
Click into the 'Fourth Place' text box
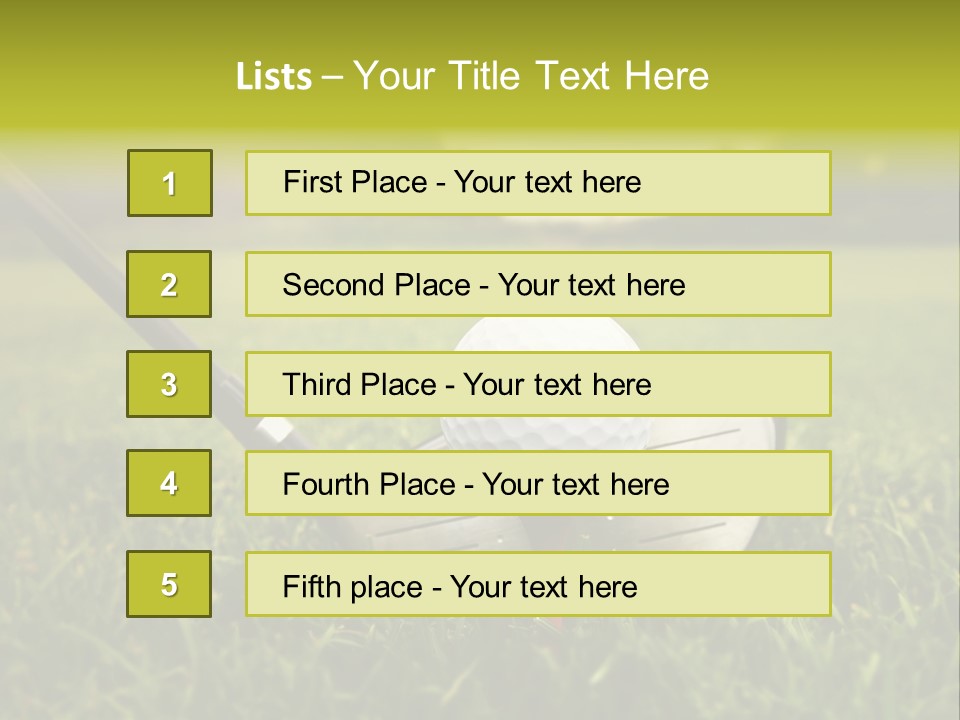[538, 484]
